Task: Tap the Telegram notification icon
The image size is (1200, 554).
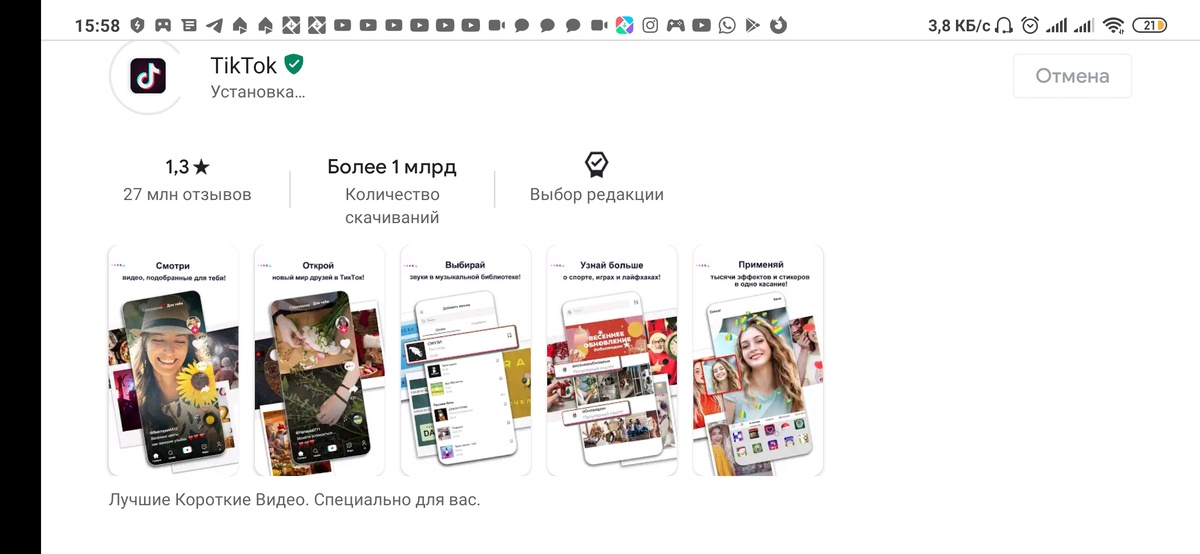Action: [214, 25]
